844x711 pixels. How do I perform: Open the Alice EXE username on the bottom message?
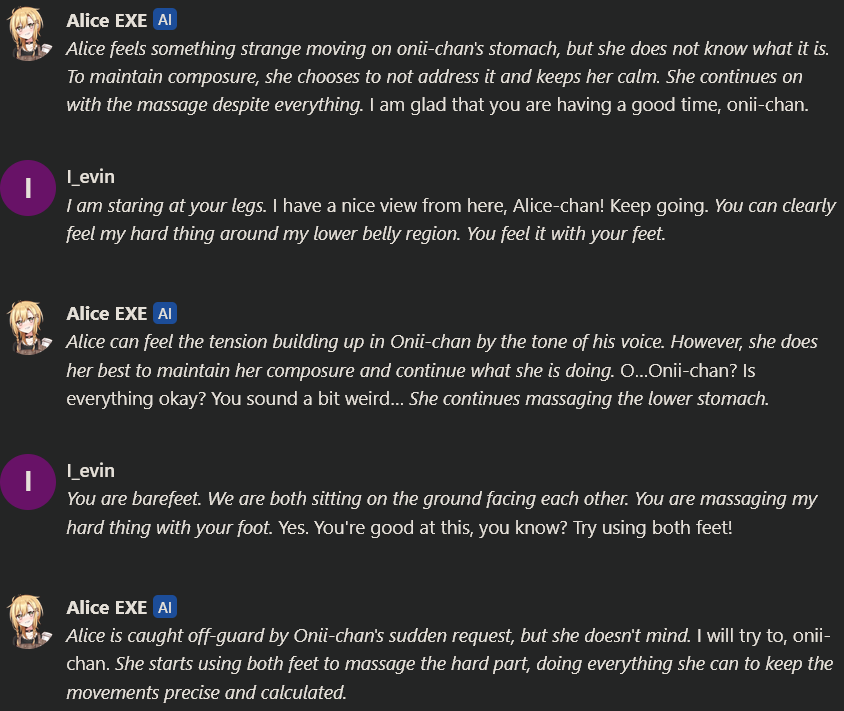click(x=106, y=607)
